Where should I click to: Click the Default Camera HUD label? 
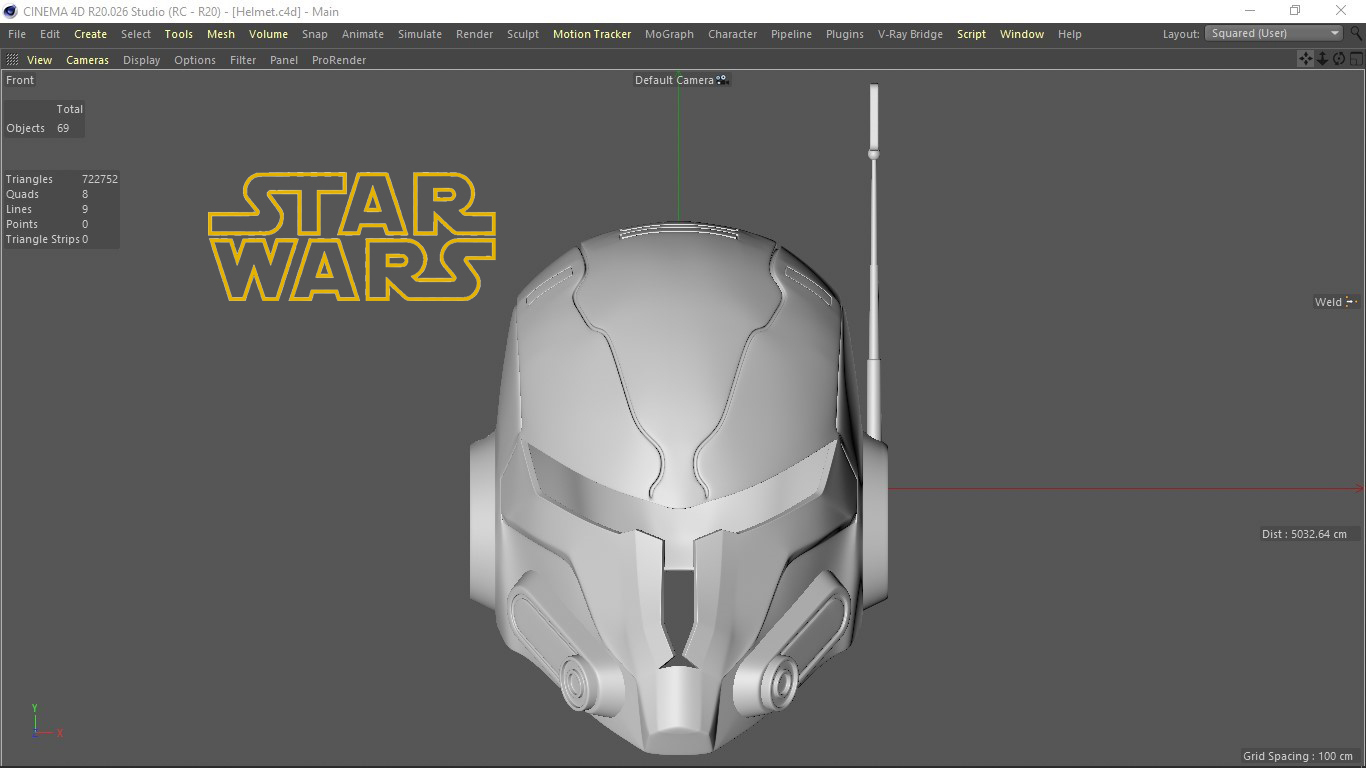tap(674, 80)
